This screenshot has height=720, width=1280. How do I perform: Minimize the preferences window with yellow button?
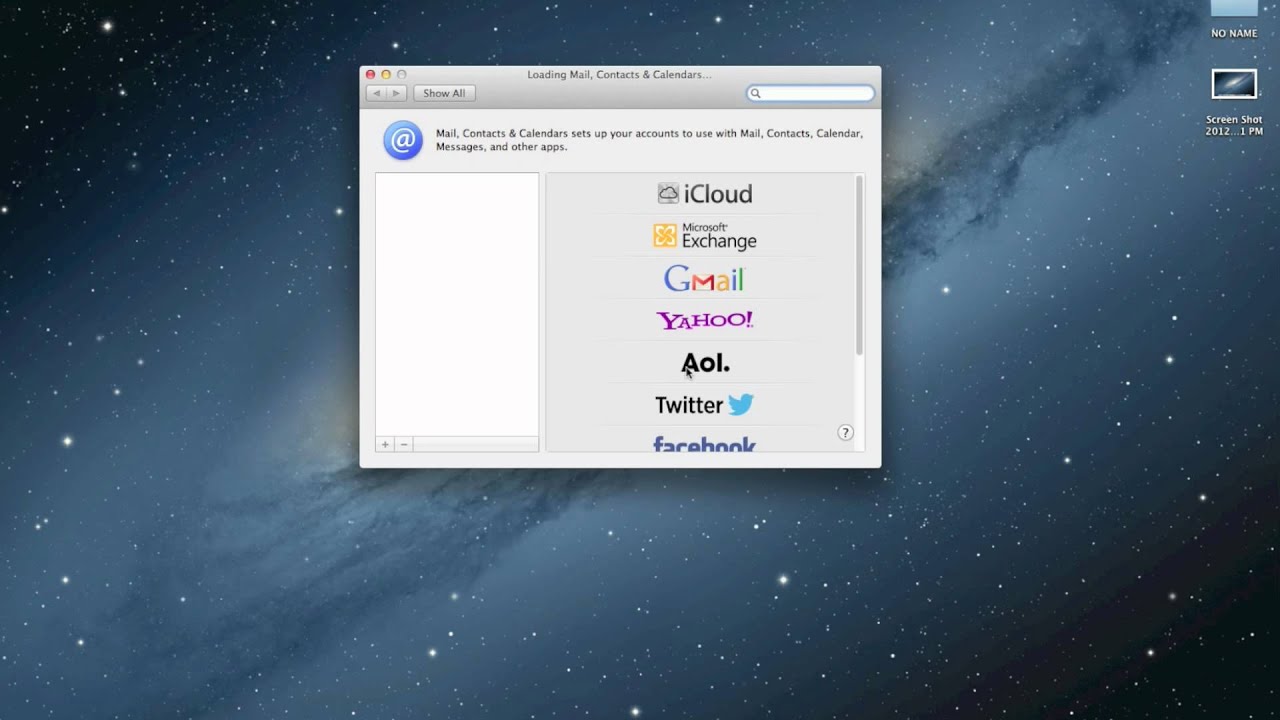tap(386, 74)
